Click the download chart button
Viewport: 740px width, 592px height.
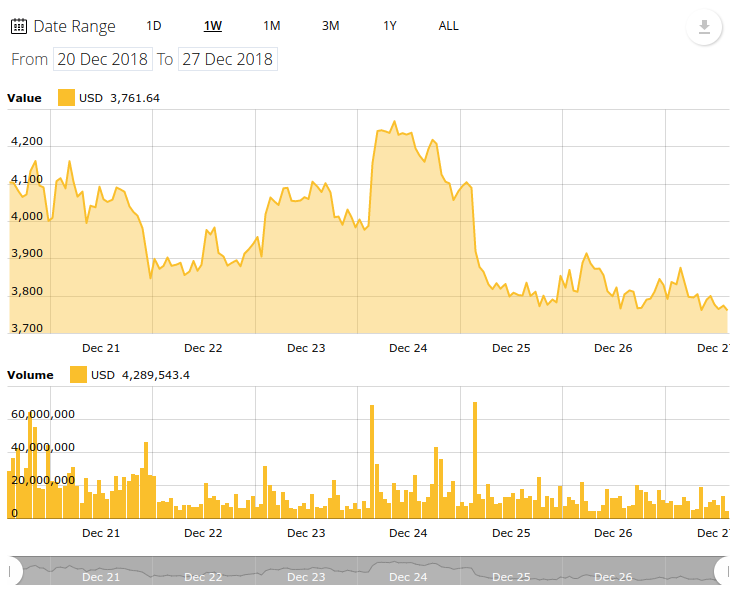[x=704, y=27]
